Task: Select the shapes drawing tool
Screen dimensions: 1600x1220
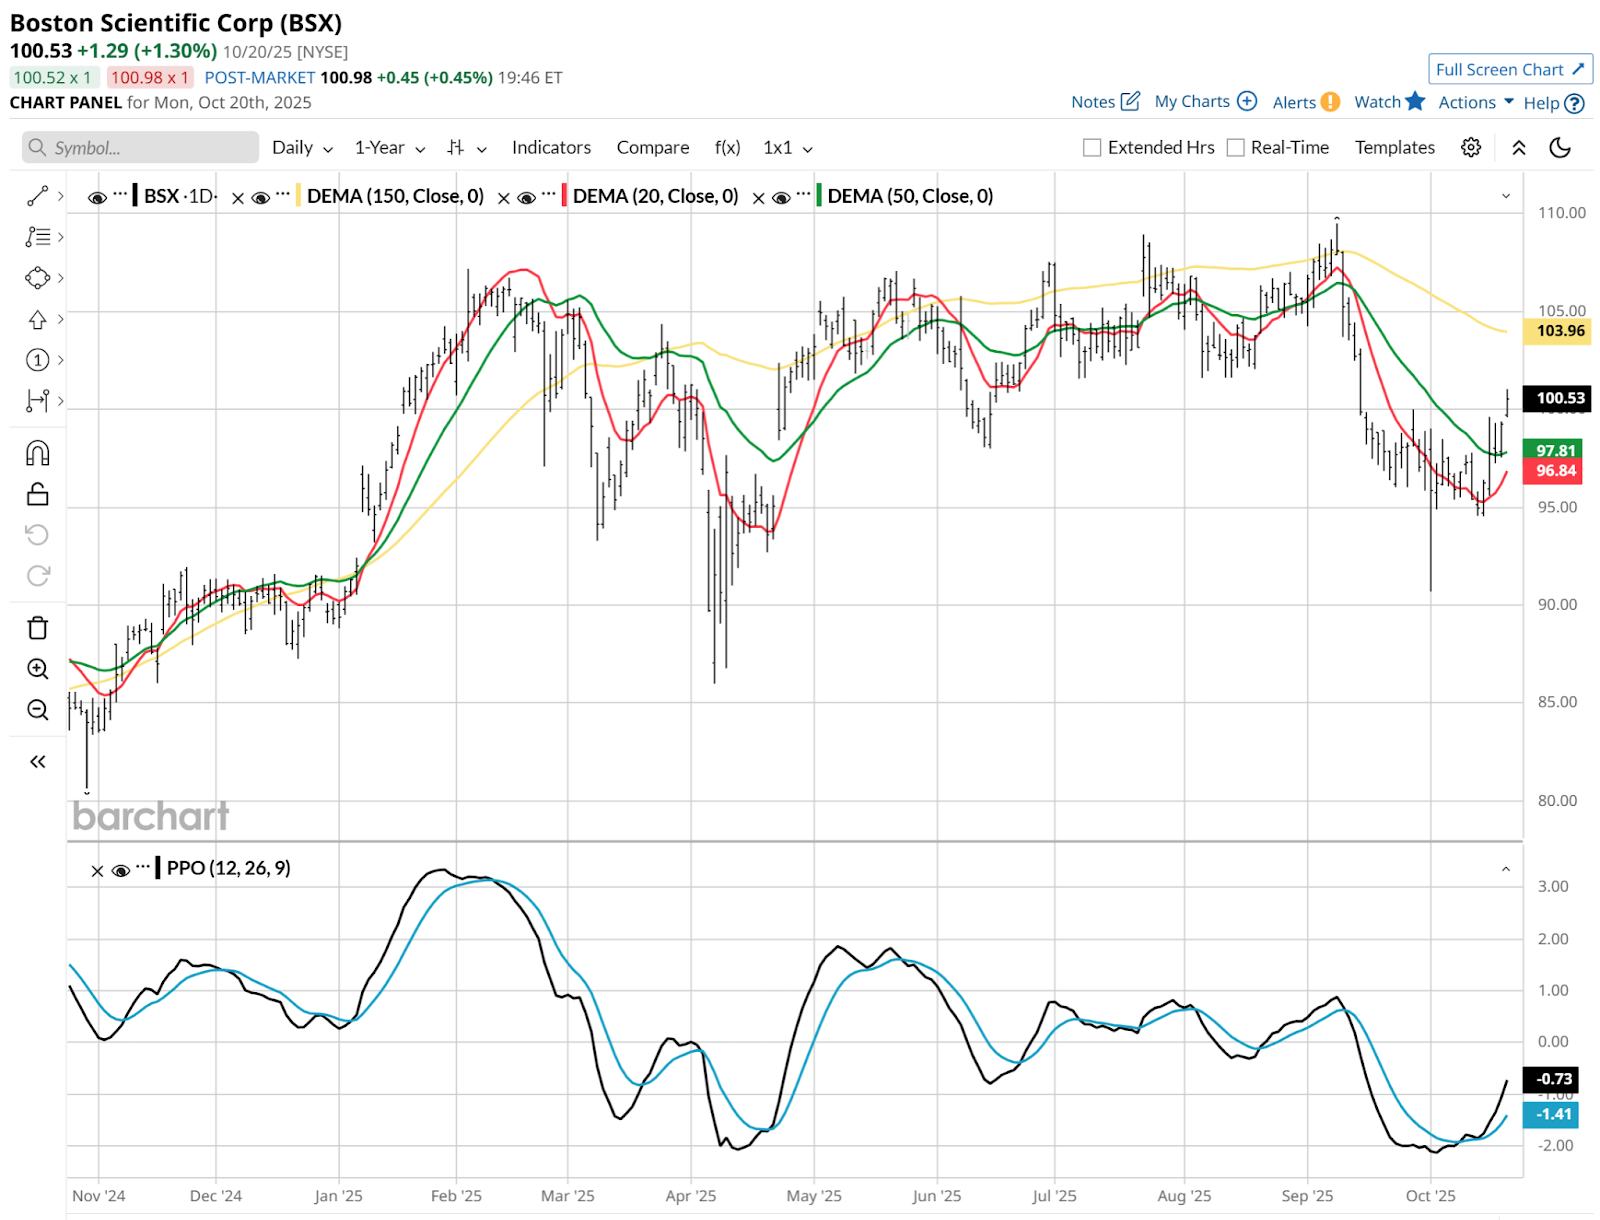Action: 37,278
